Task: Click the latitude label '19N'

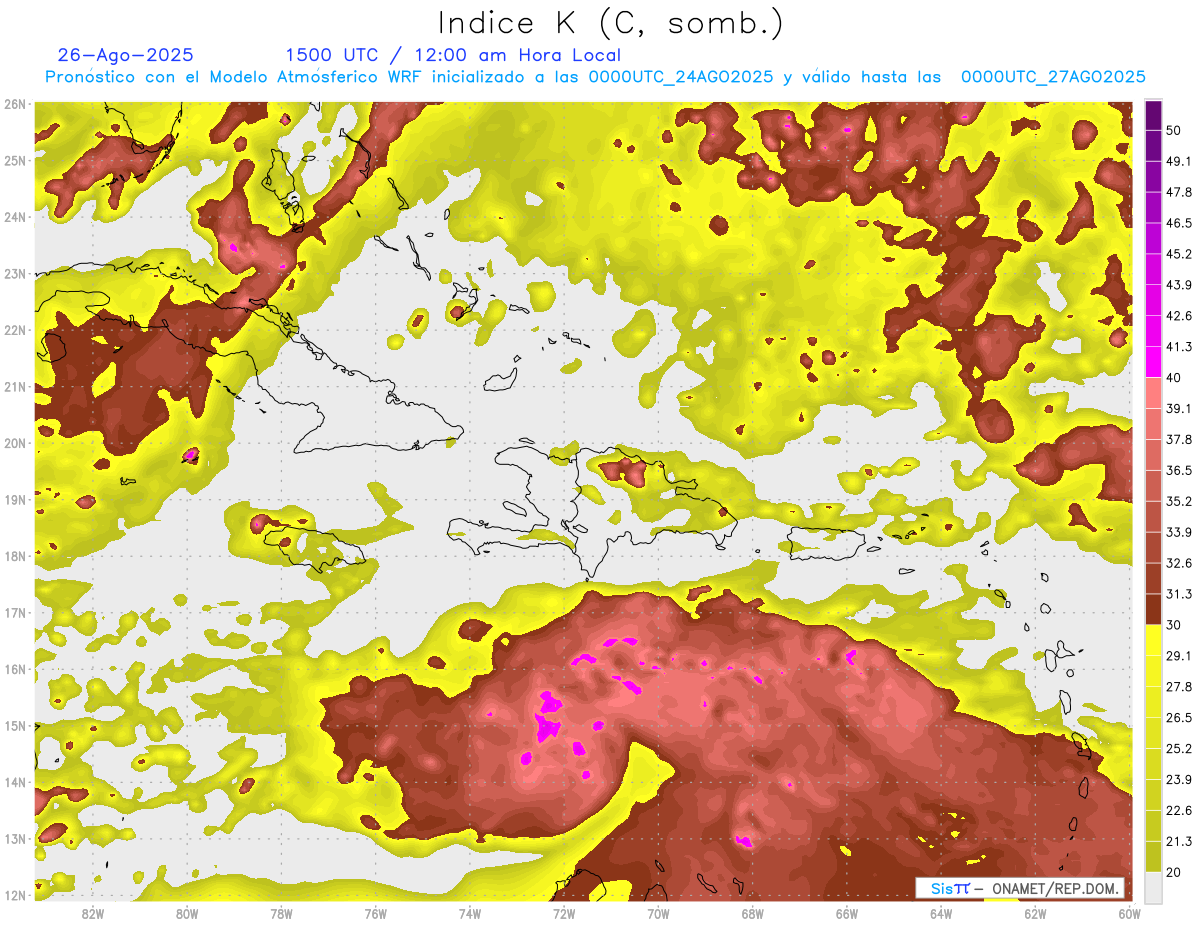Action: [15, 499]
